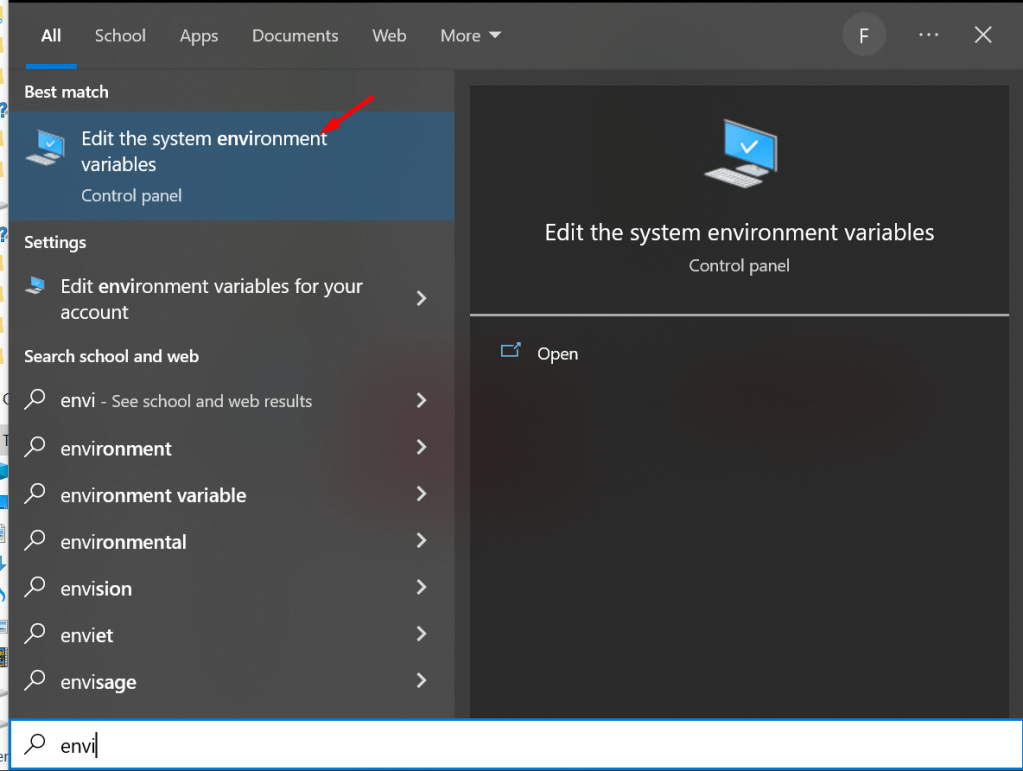Click into the search text field
1023x771 pixels.
click(500, 745)
